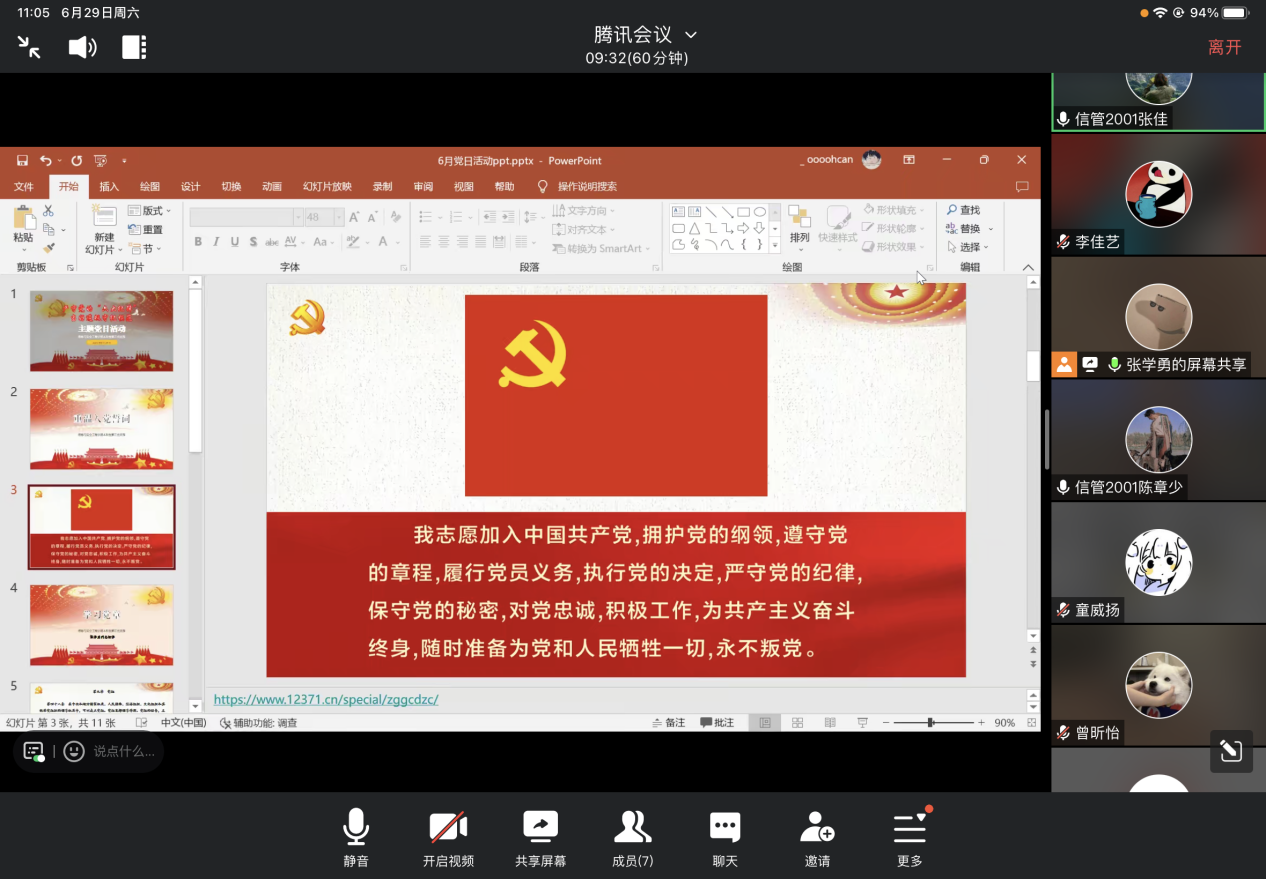Toggle bold formatting (B)
1266x879 pixels.
click(x=198, y=242)
